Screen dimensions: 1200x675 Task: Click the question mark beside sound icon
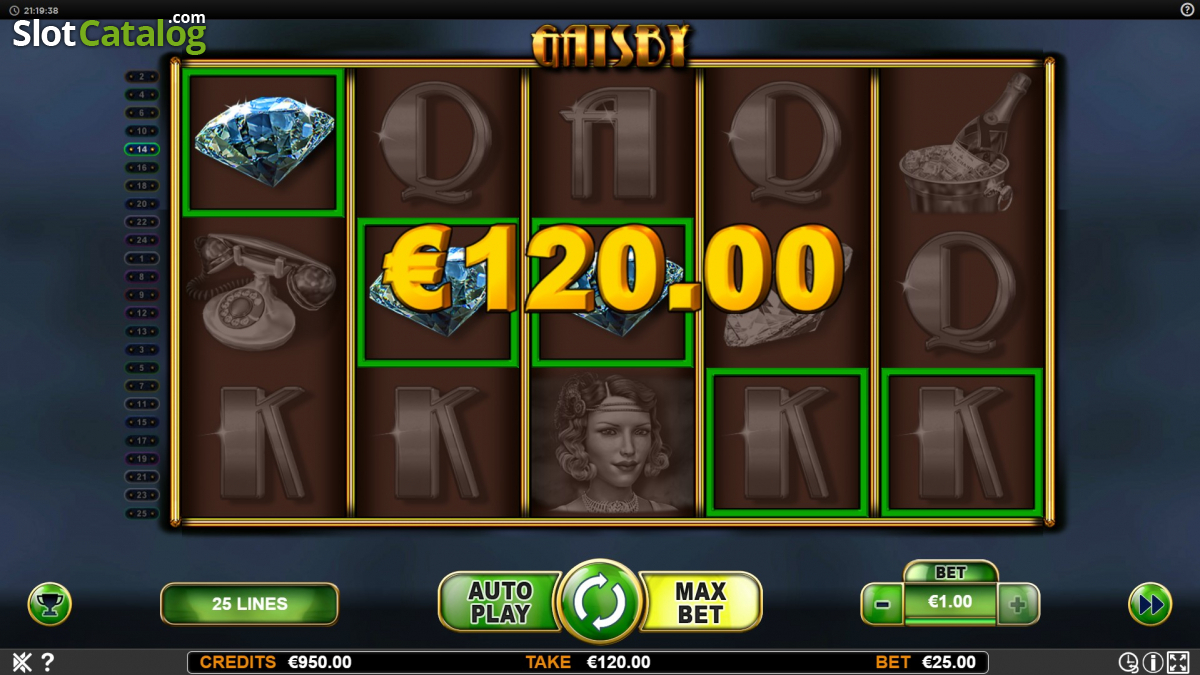click(47, 662)
